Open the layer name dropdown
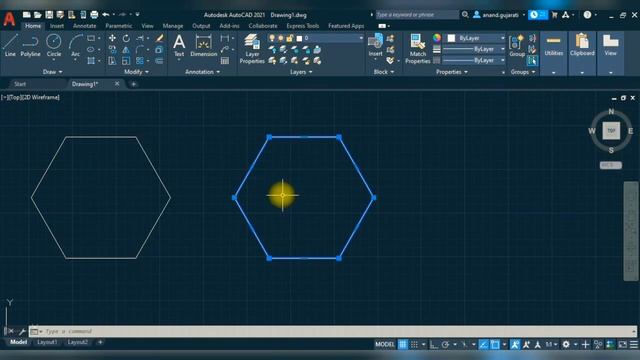Image resolution: width=640 pixels, height=360 pixels. click(x=361, y=38)
